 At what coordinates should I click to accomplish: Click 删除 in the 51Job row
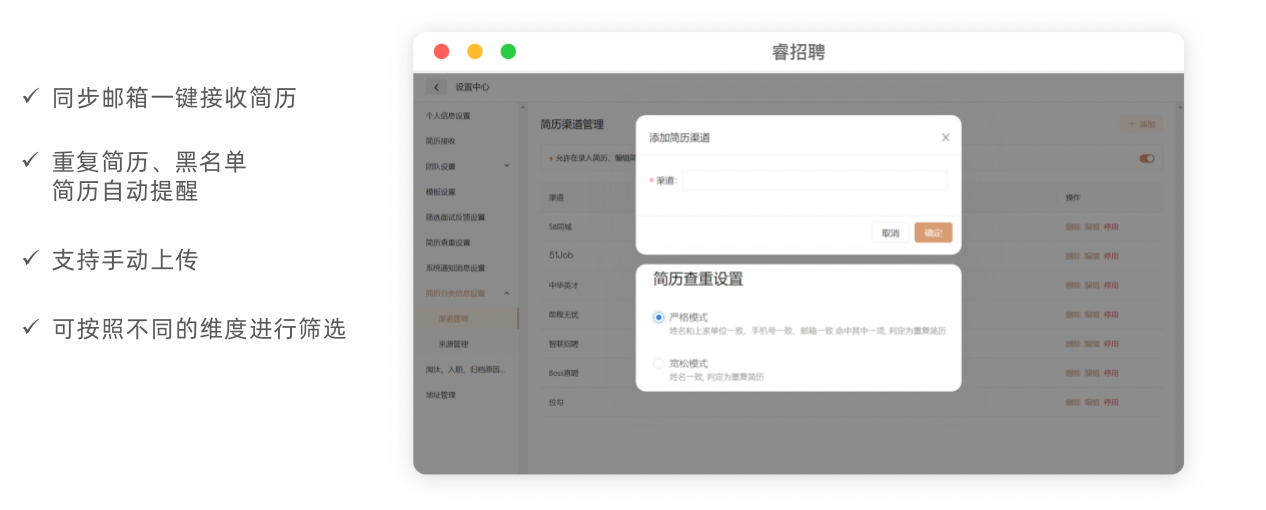1073,256
